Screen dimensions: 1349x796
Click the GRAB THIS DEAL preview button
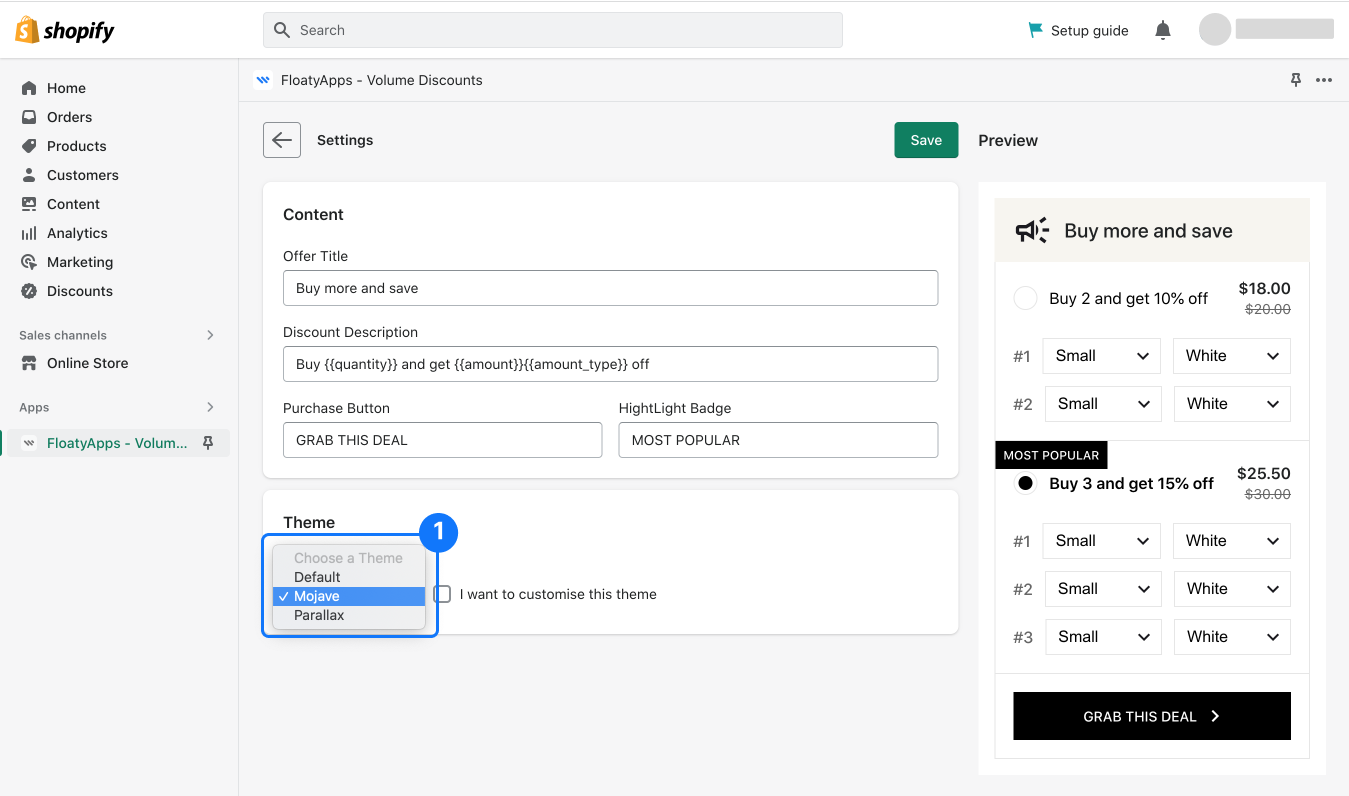point(1151,716)
